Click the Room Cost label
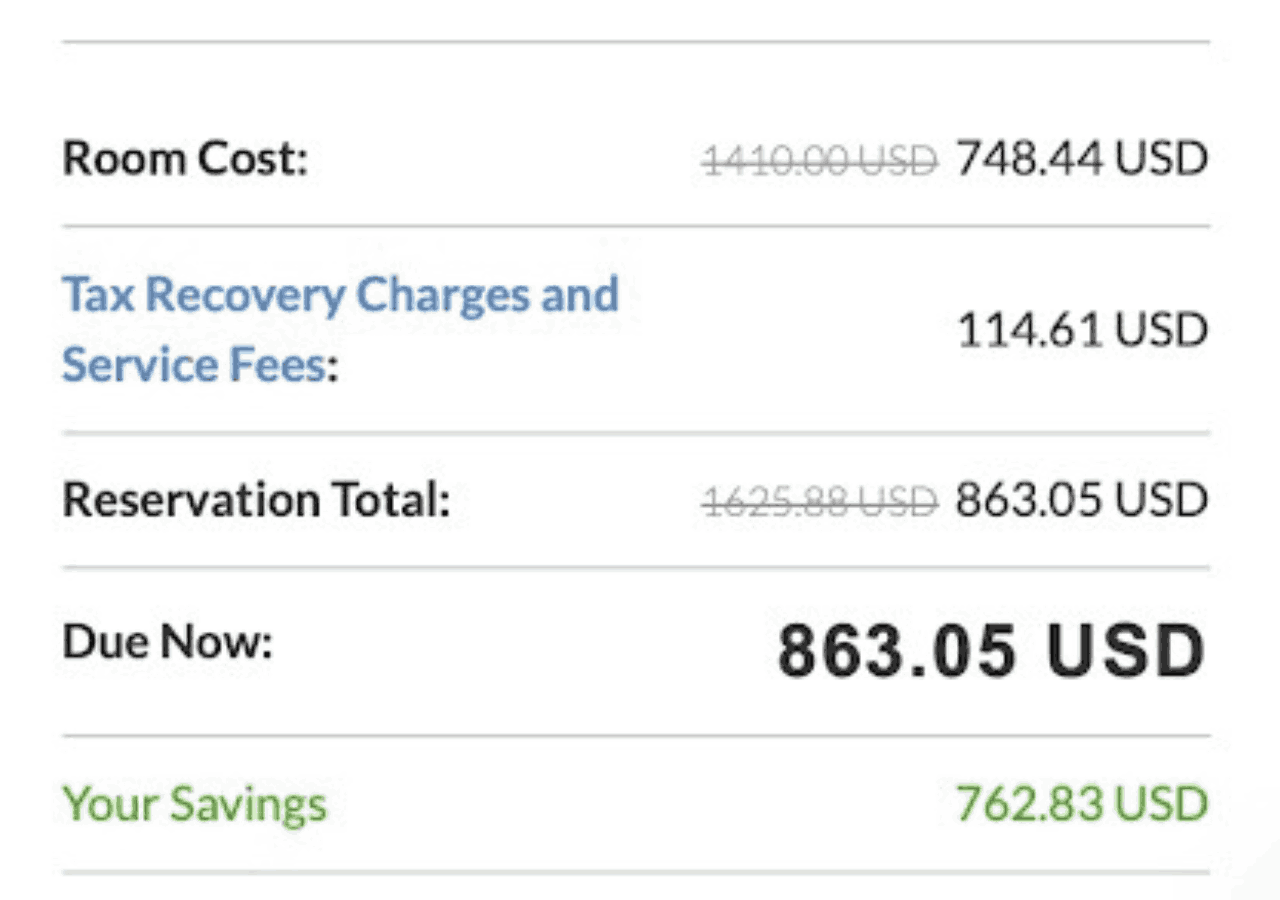 coord(186,159)
